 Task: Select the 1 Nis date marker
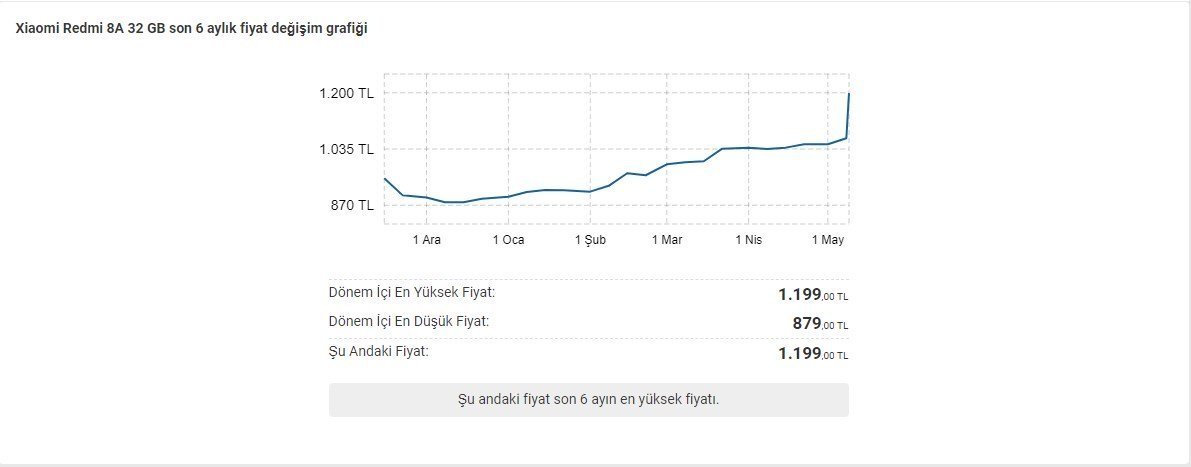tap(748, 240)
